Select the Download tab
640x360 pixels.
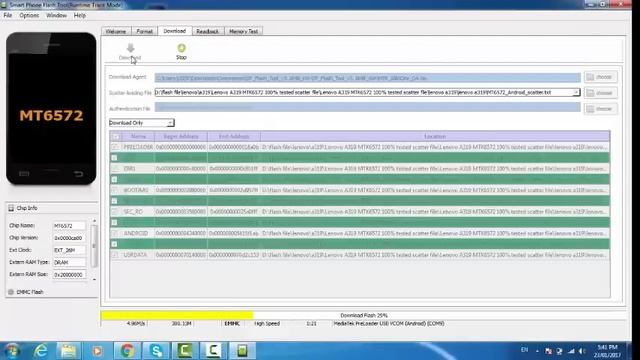coord(174,31)
